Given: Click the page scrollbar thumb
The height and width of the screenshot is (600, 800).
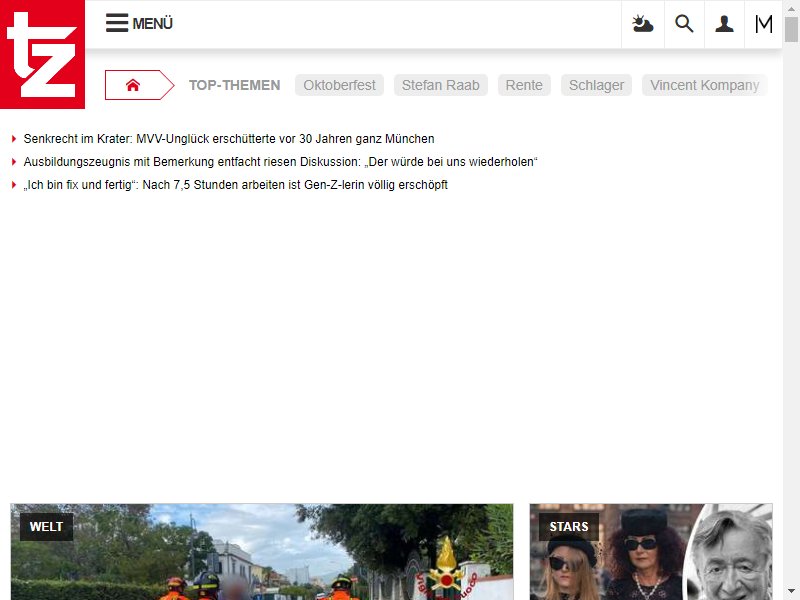Looking at the screenshot, I should point(791,29).
